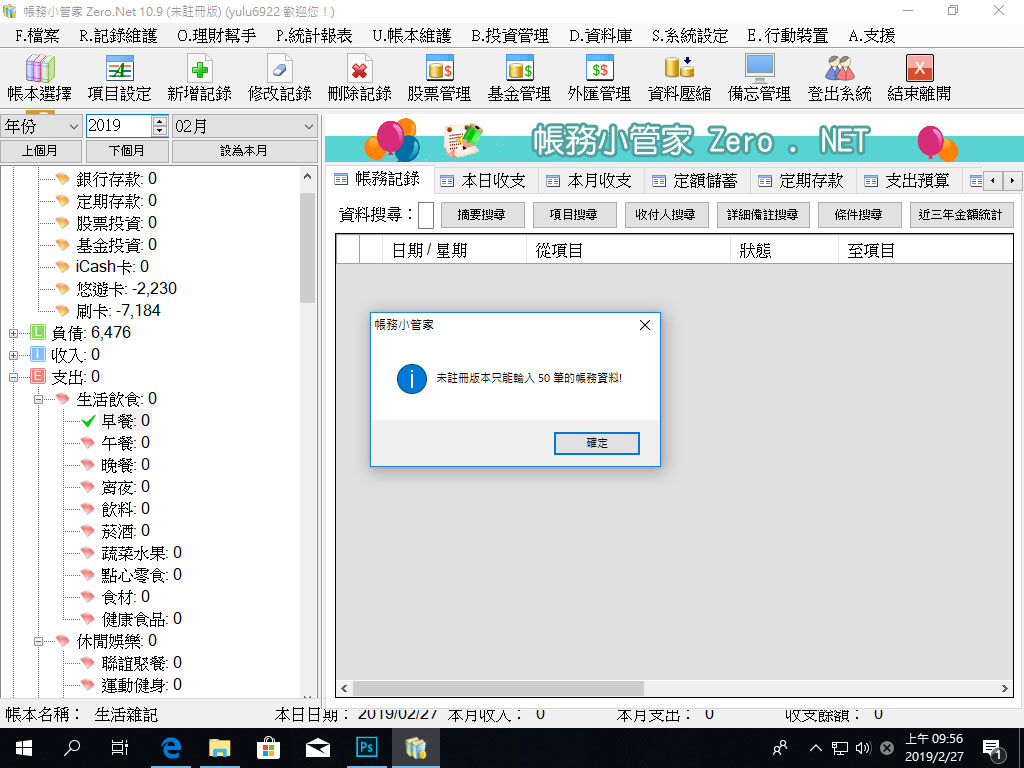1024x768 pixels.
Task: Open the B.投資管理 menu
Action: (510, 36)
